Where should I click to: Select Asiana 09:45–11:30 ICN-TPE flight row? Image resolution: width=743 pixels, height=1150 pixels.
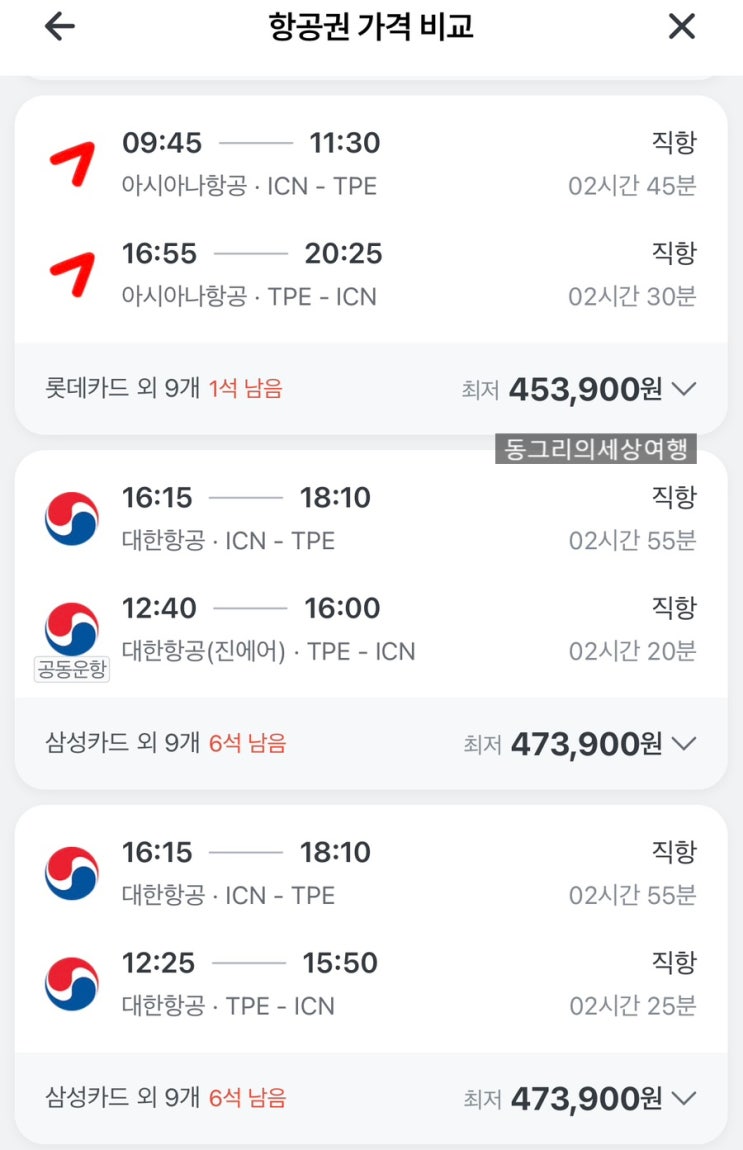click(371, 163)
